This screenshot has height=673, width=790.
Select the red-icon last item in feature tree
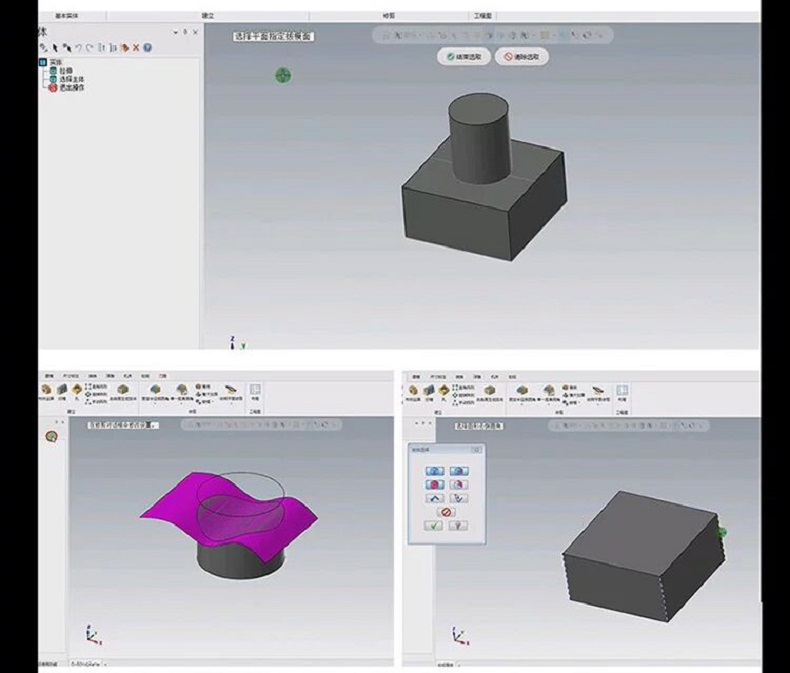pyautogui.click(x=70, y=87)
